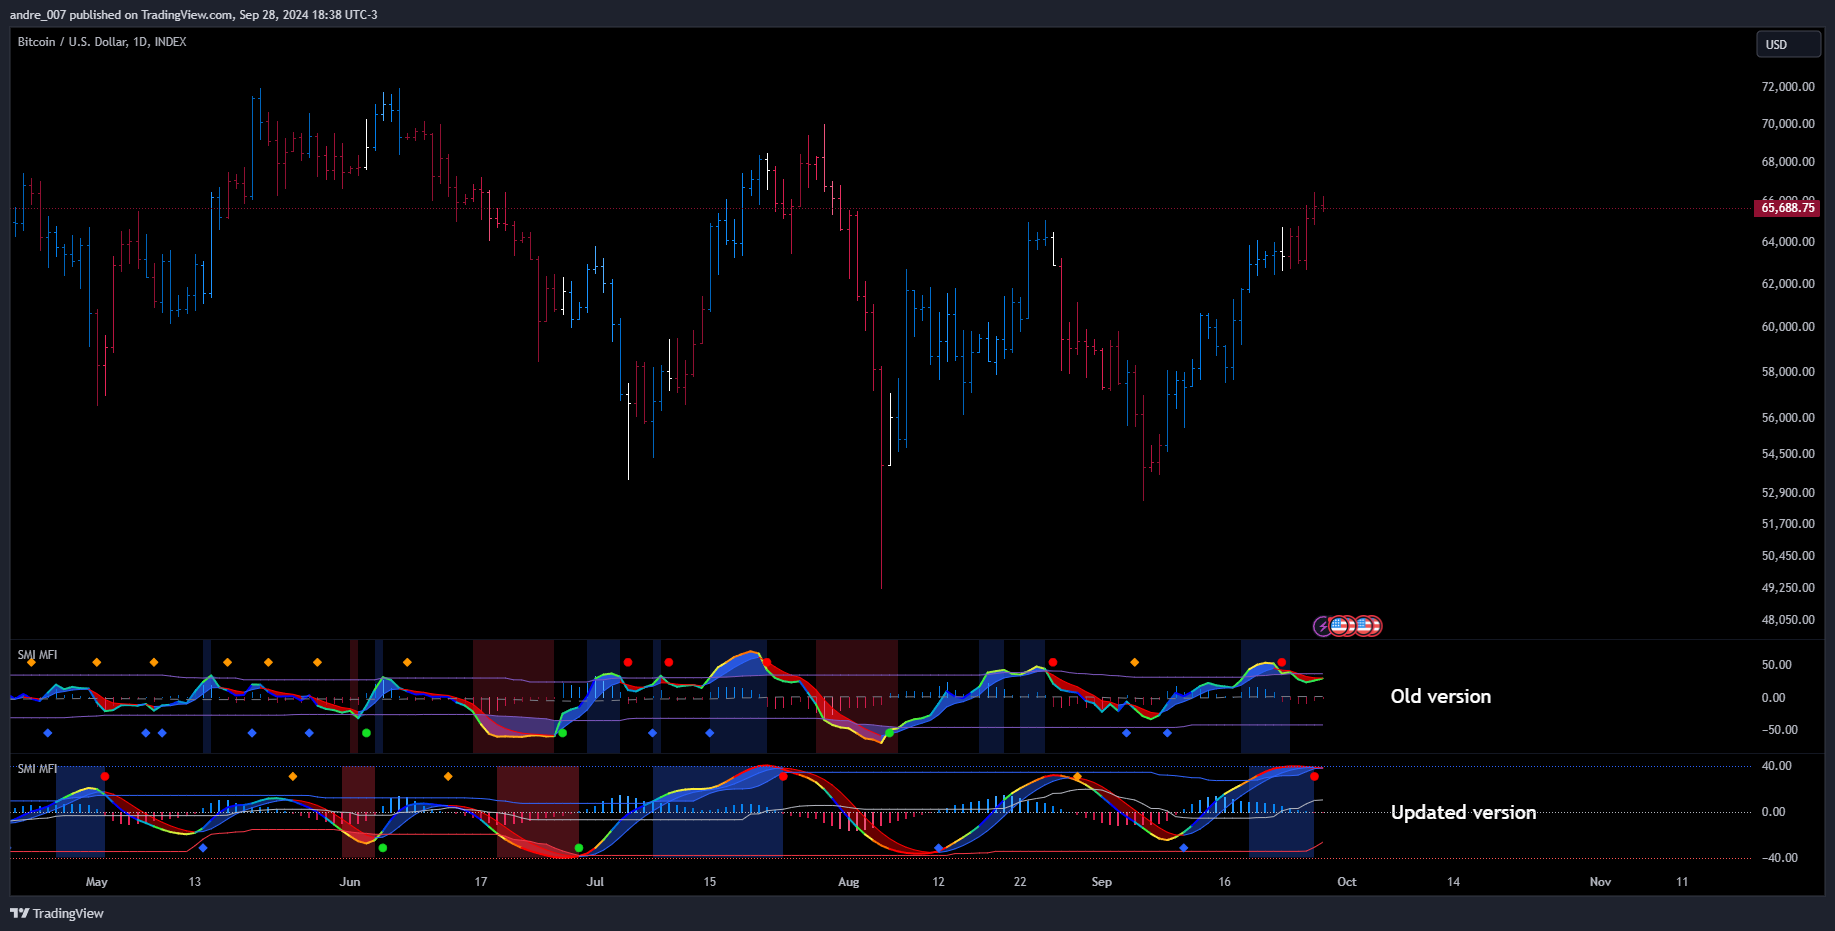Click the Nov label on the time axis
1835x931 pixels.
tap(1600, 882)
